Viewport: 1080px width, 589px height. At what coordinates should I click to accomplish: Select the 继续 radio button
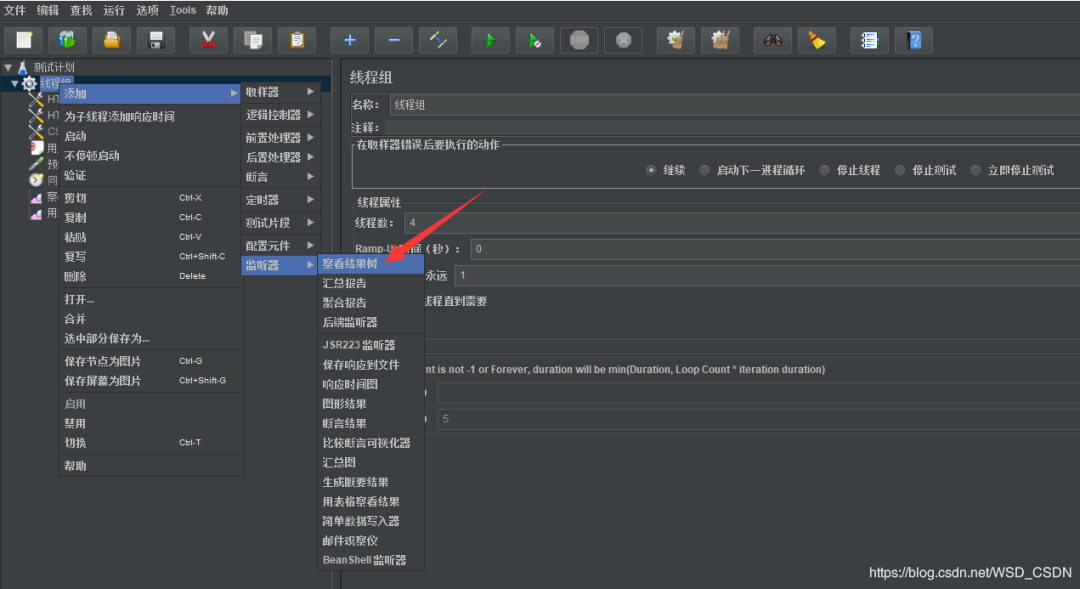coord(651,170)
